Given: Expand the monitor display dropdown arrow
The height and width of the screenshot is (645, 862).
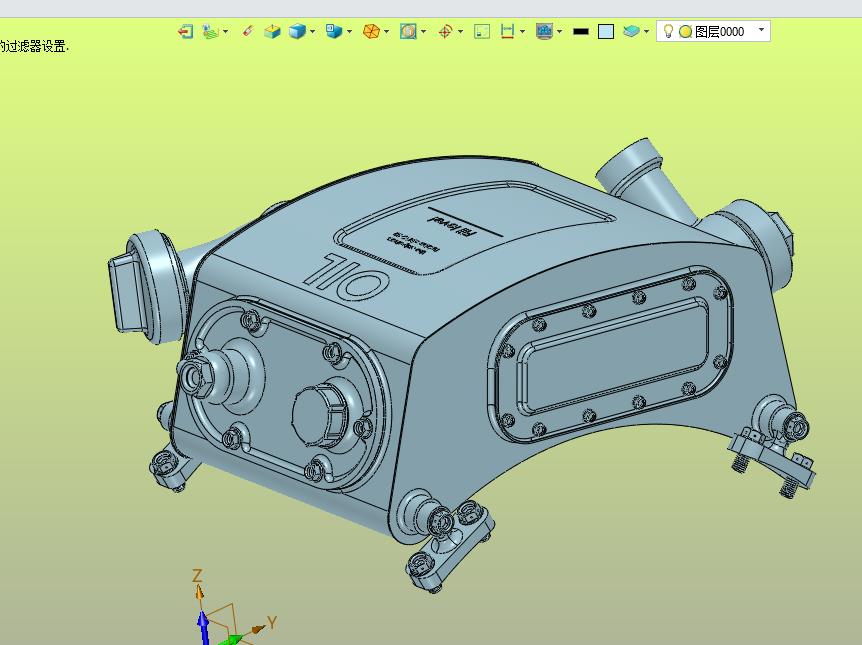Looking at the screenshot, I should coord(560,31).
